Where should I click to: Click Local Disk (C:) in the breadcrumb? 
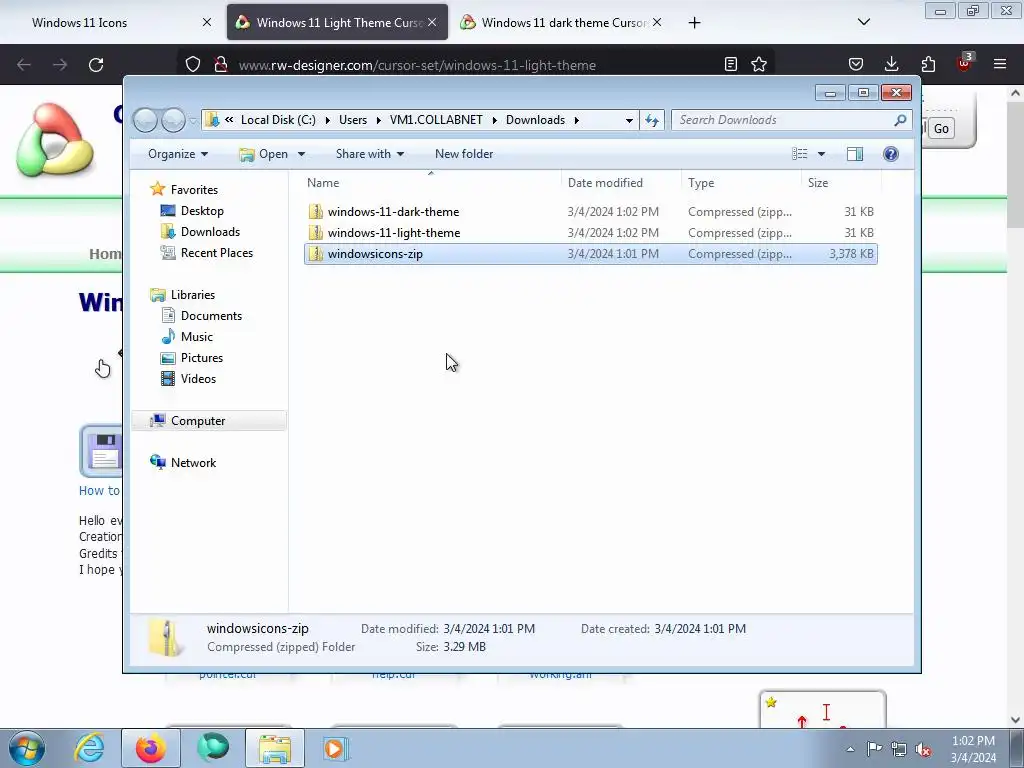coord(278,120)
